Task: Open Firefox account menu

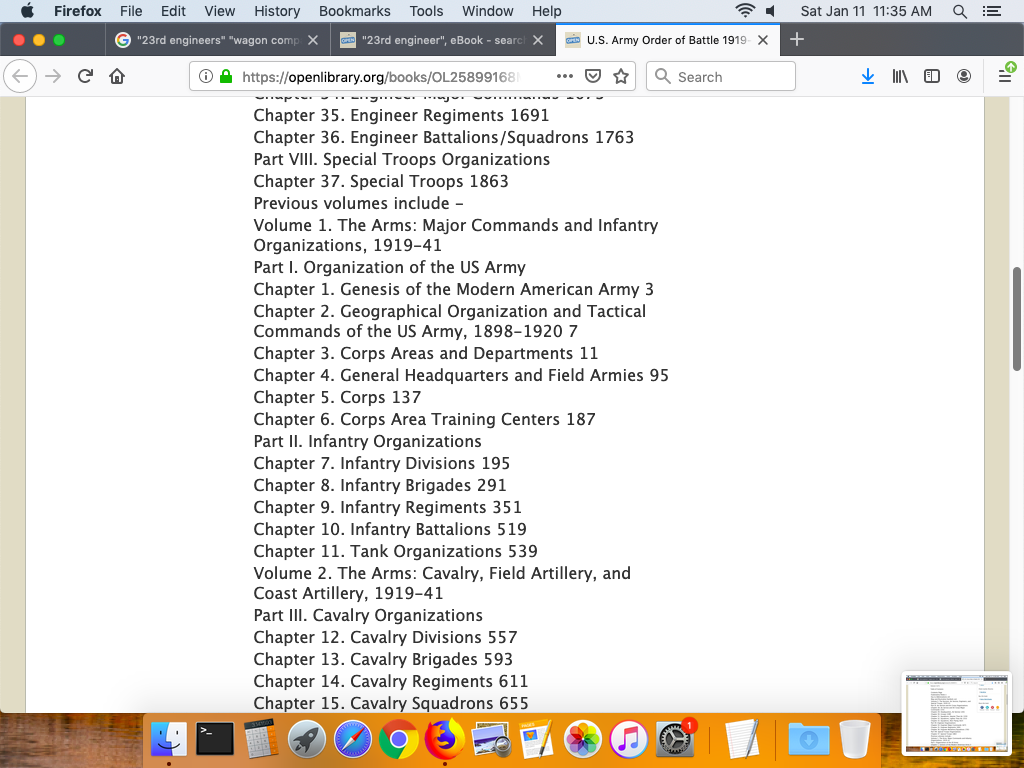Action: coord(964,77)
